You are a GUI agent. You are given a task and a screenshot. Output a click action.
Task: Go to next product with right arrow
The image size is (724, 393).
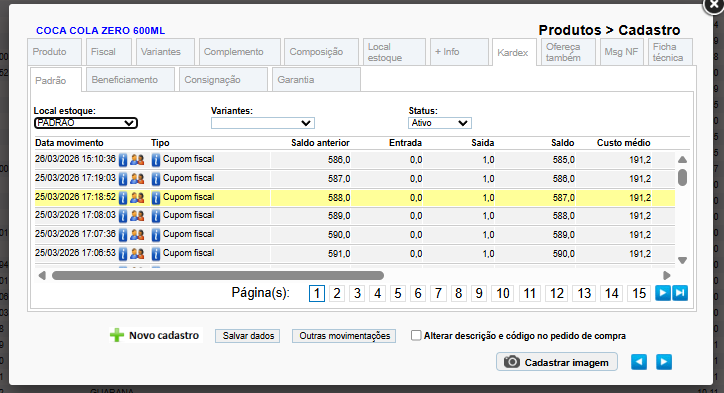(664, 362)
